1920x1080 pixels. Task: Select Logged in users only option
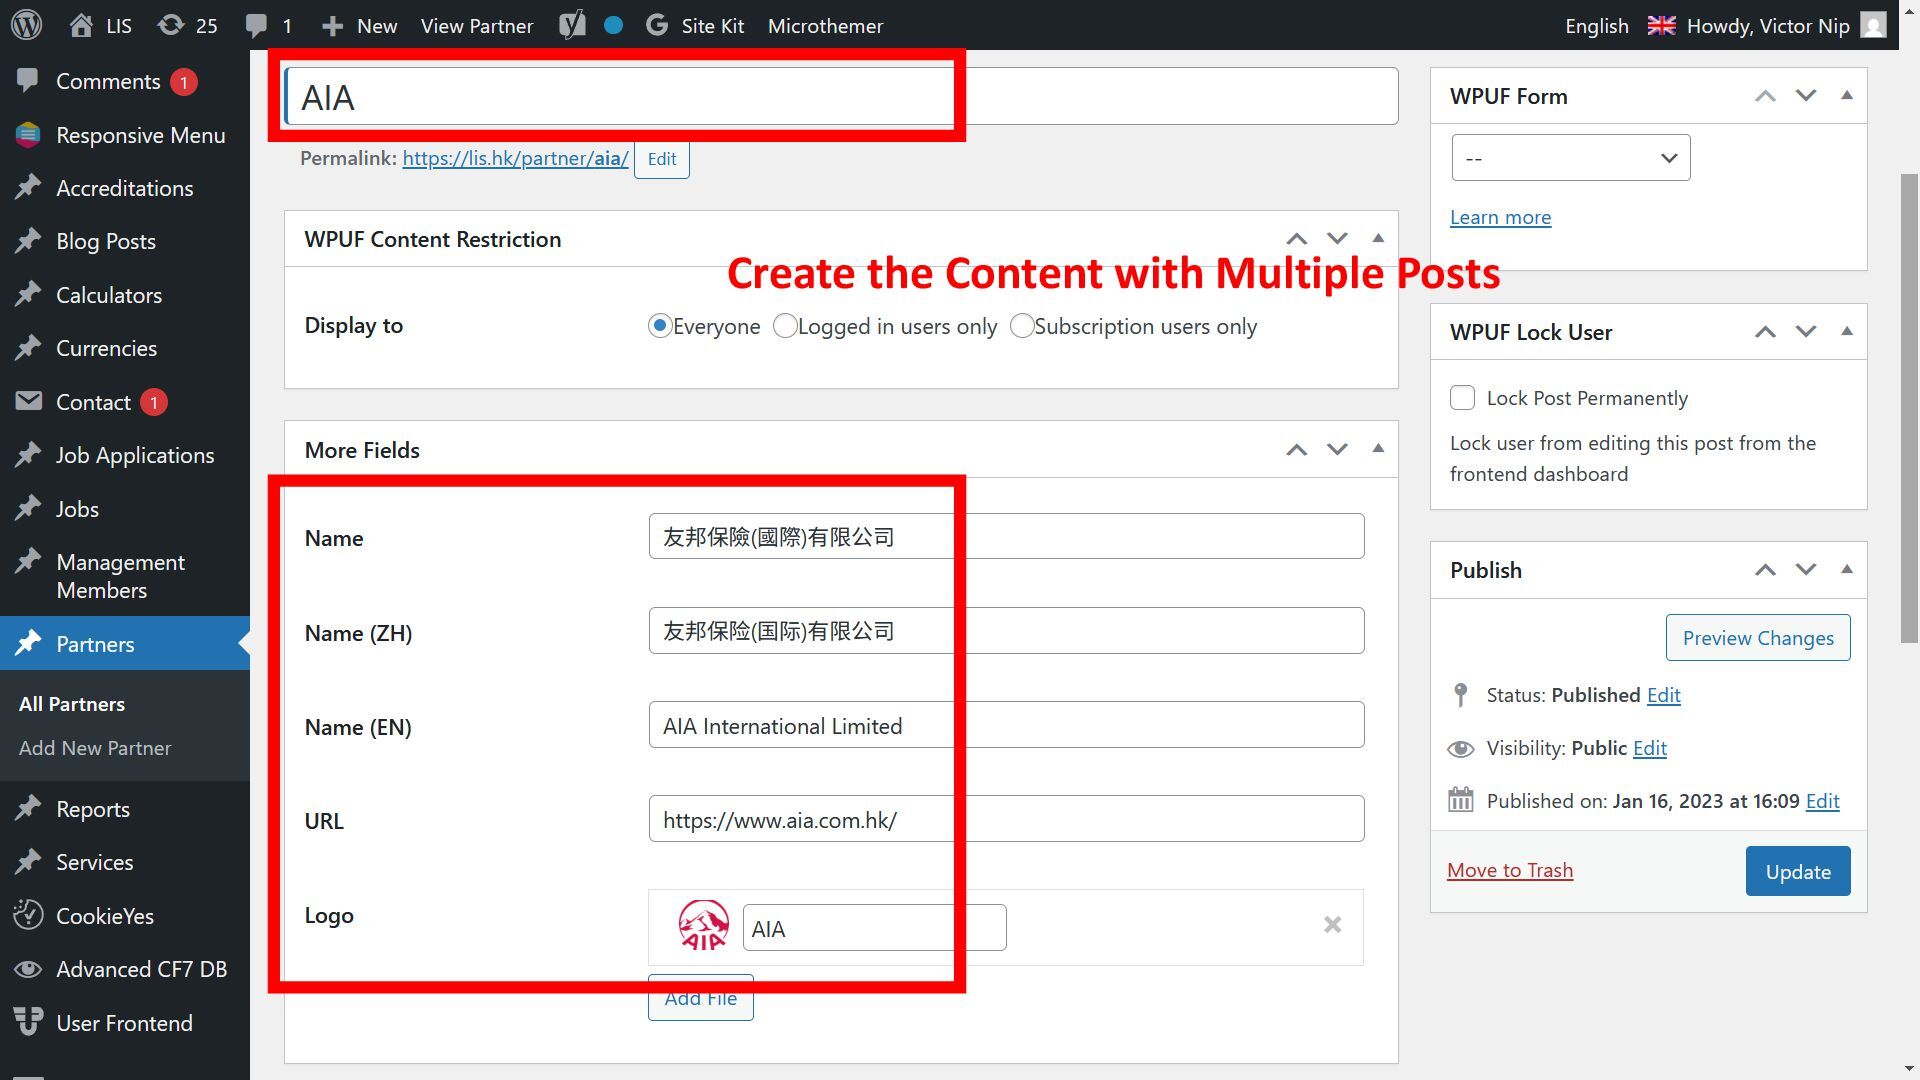tap(785, 326)
